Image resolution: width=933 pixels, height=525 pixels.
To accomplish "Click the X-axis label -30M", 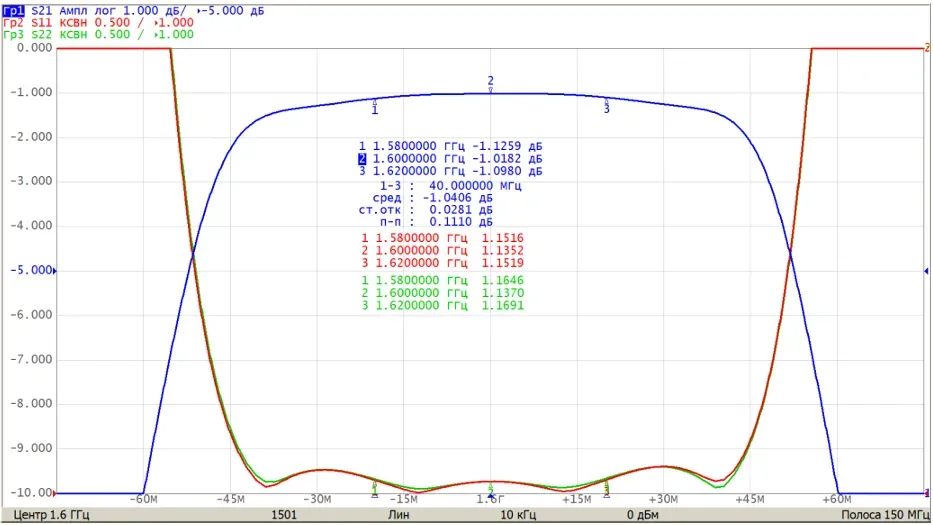I will (317, 499).
